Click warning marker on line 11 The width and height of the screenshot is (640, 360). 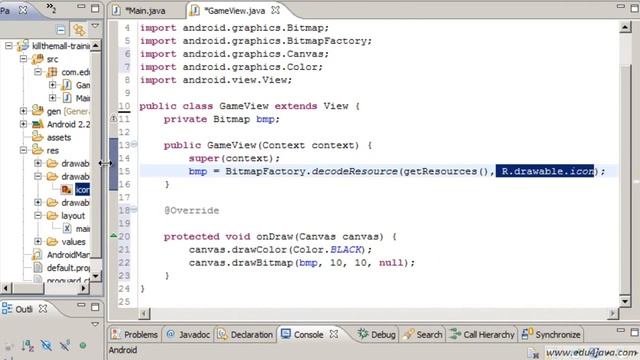pos(113,119)
